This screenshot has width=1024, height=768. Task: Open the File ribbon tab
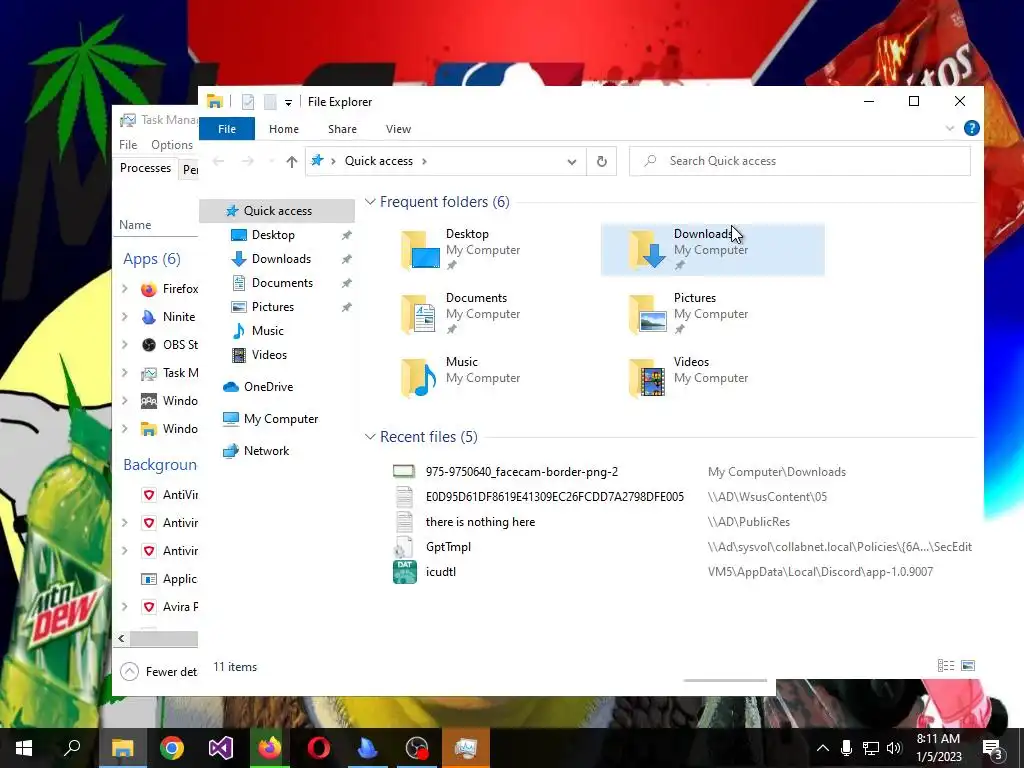[227, 129]
